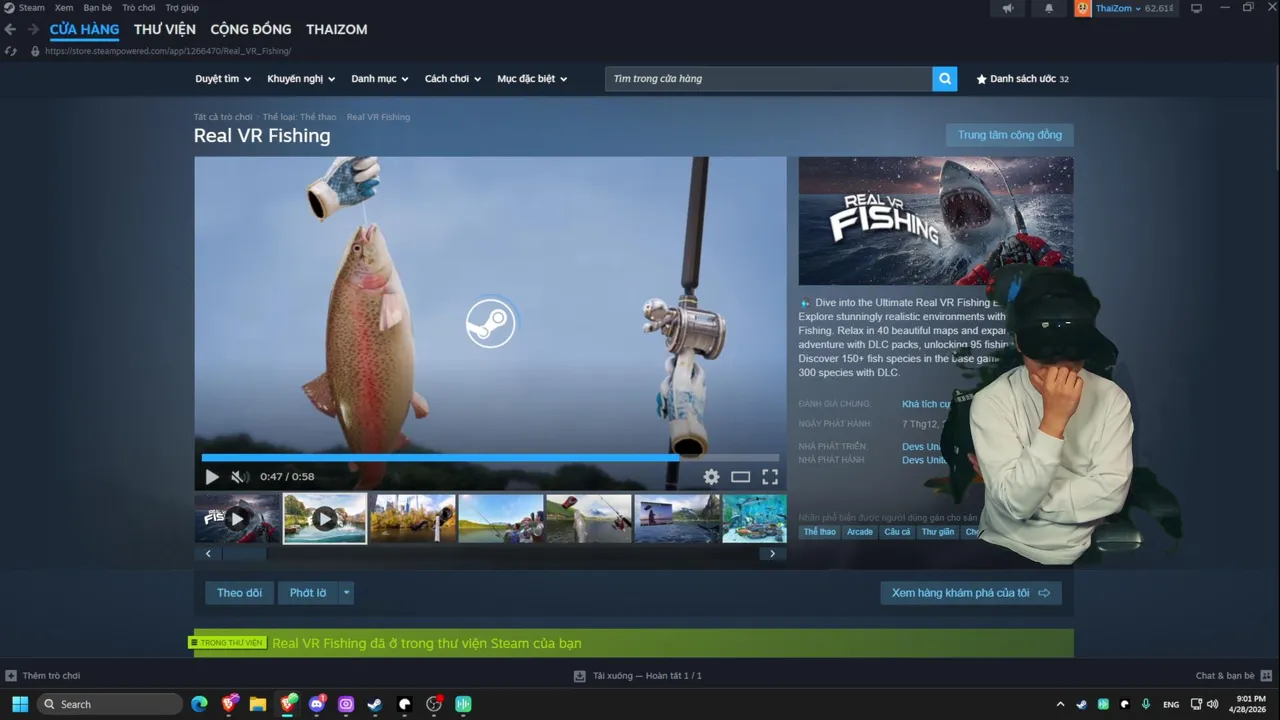The width and height of the screenshot is (1280, 720).
Task: Enter fullscreen video mode
Action: pyautogui.click(x=770, y=477)
